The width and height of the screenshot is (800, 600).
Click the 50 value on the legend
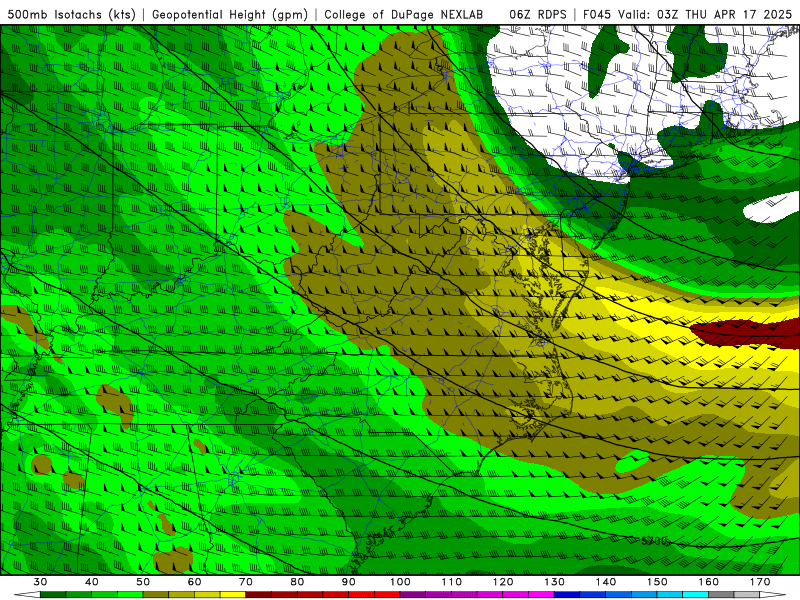(x=143, y=582)
